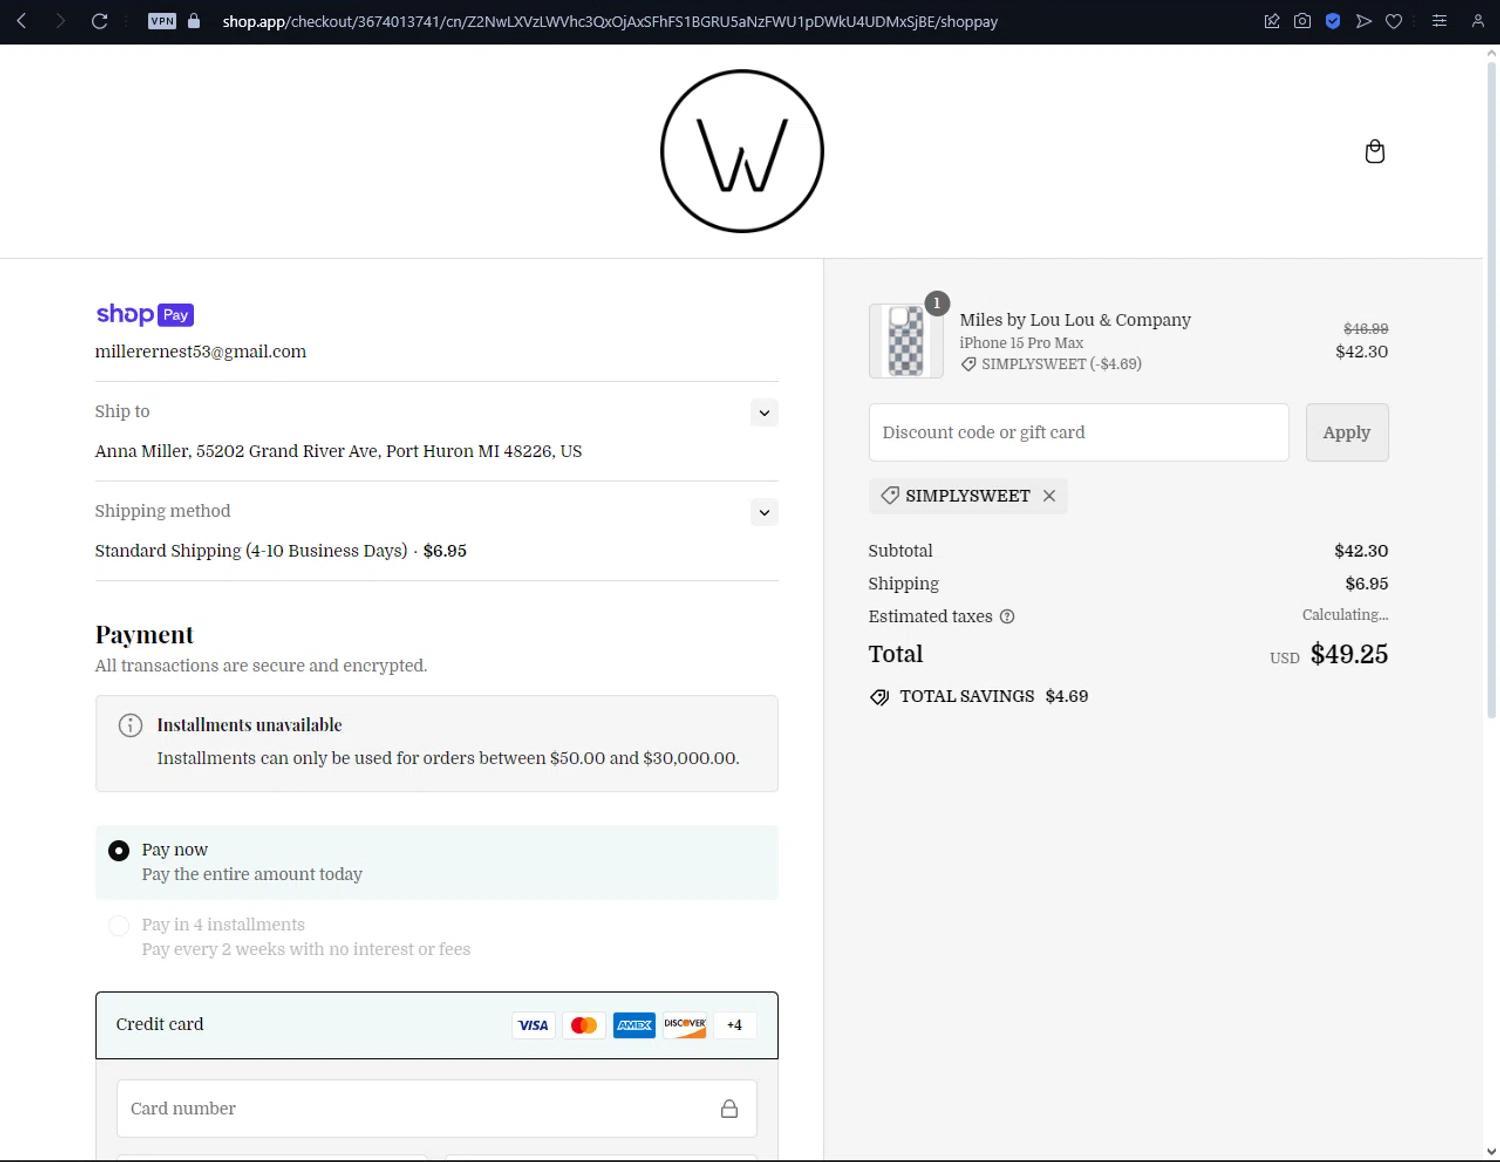Click the Subtotal amount $42.30
1500x1162 pixels.
point(1361,551)
